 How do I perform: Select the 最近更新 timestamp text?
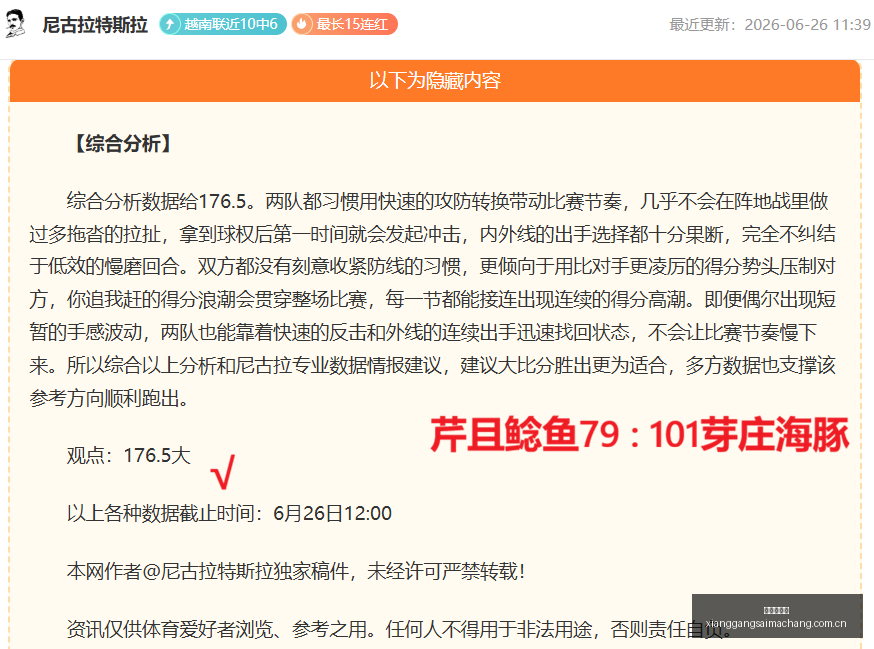point(770,25)
